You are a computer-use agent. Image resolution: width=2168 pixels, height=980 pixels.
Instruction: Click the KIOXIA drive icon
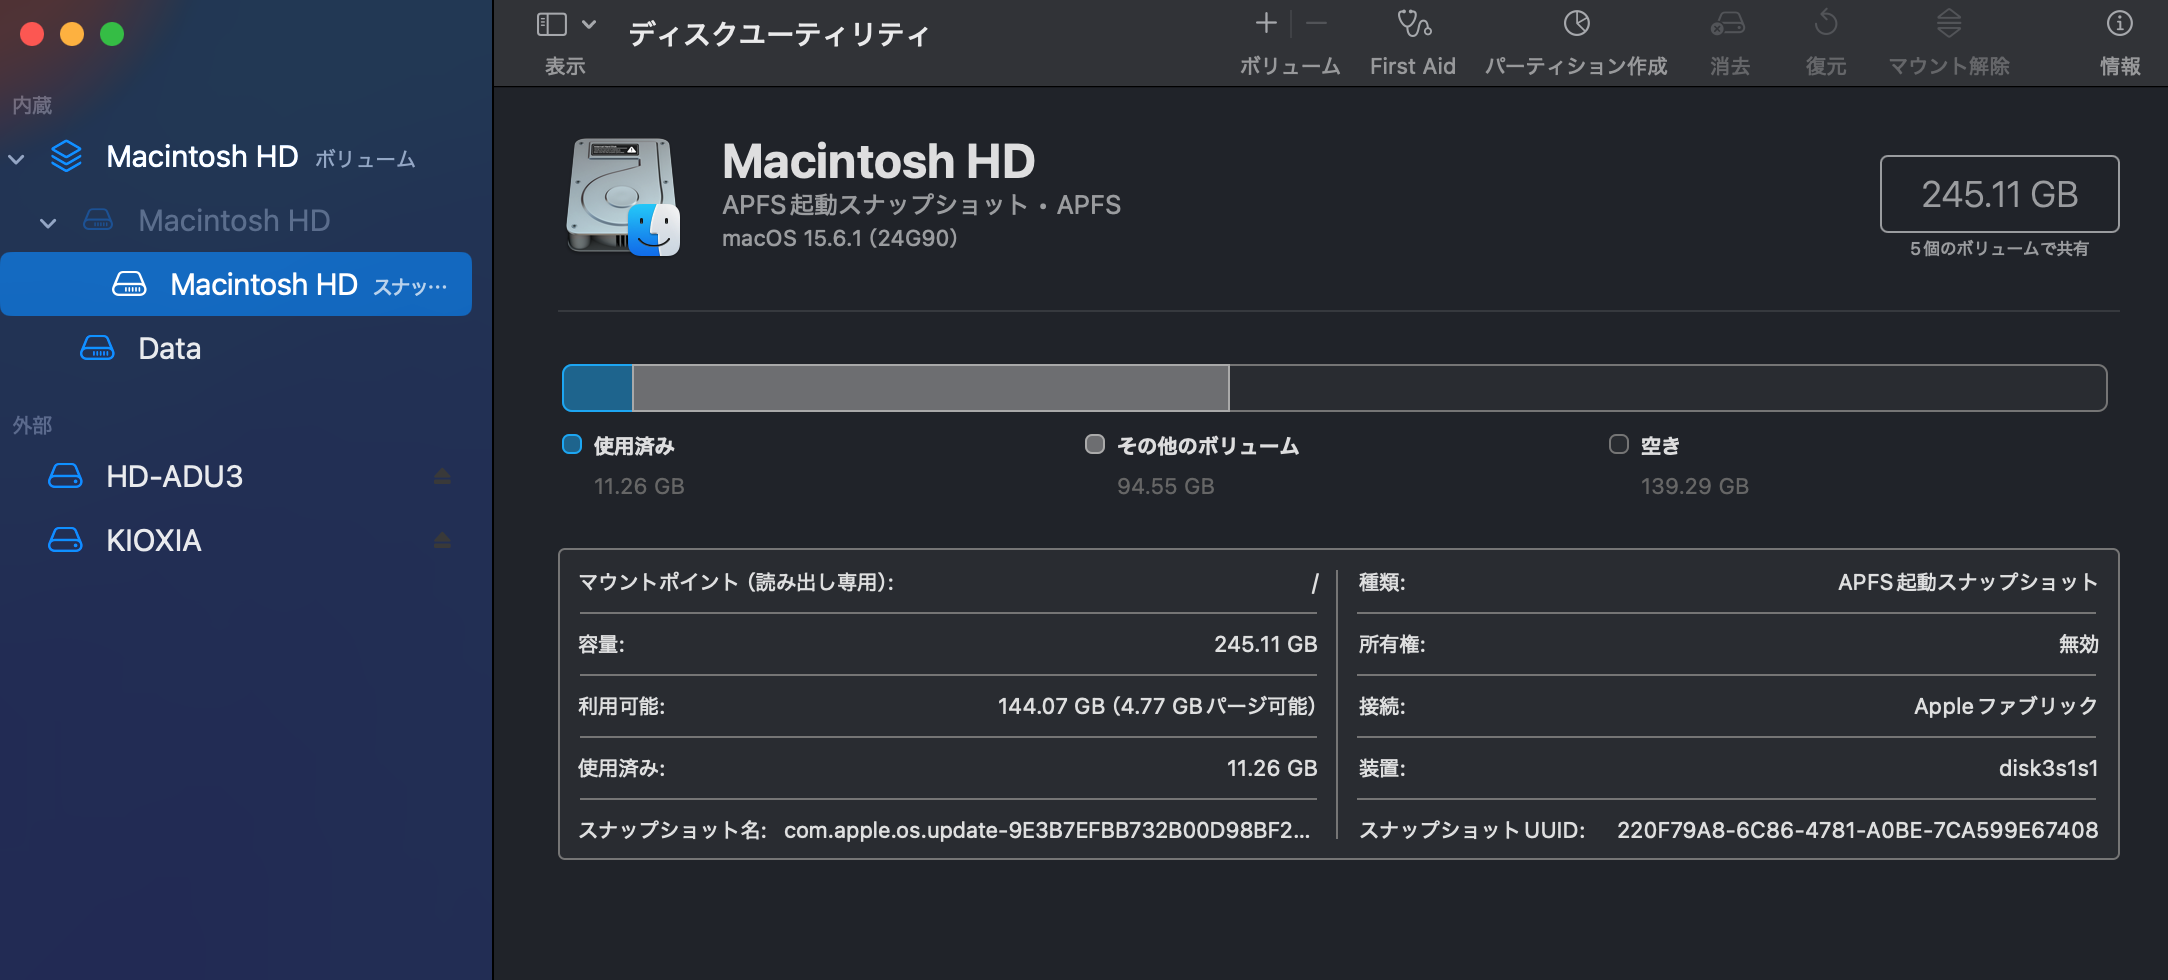click(65, 540)
